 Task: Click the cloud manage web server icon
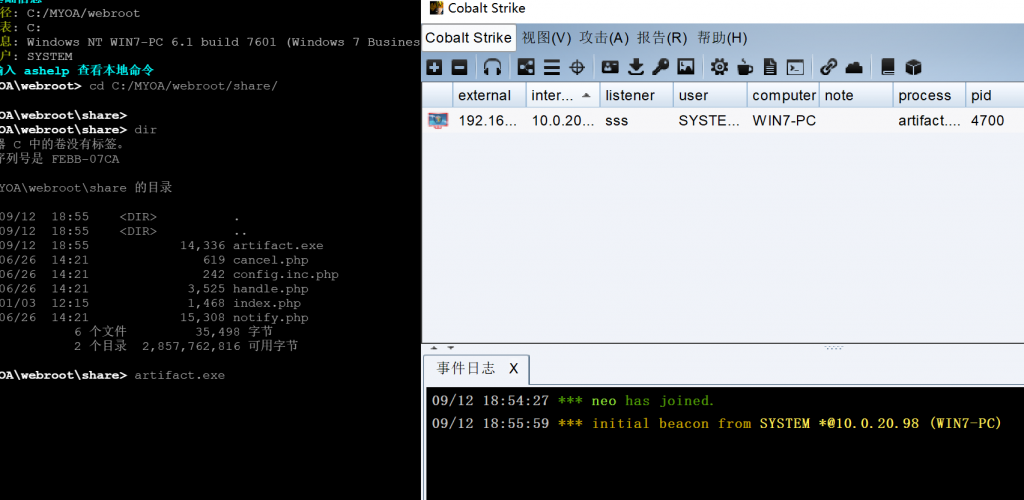854,67
